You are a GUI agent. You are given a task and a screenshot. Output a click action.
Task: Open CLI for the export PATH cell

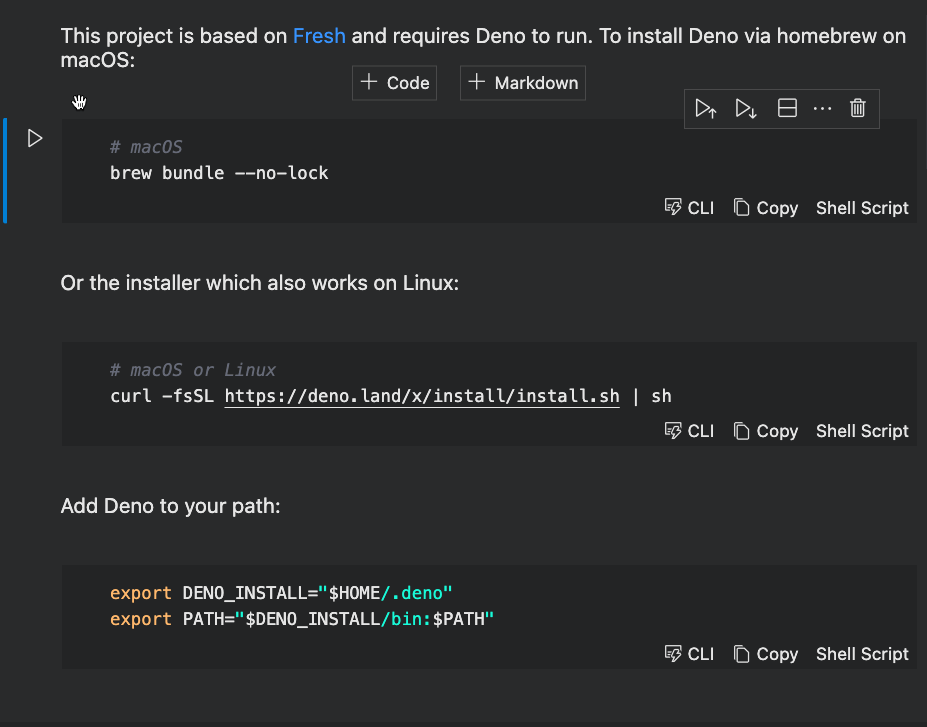689,653
